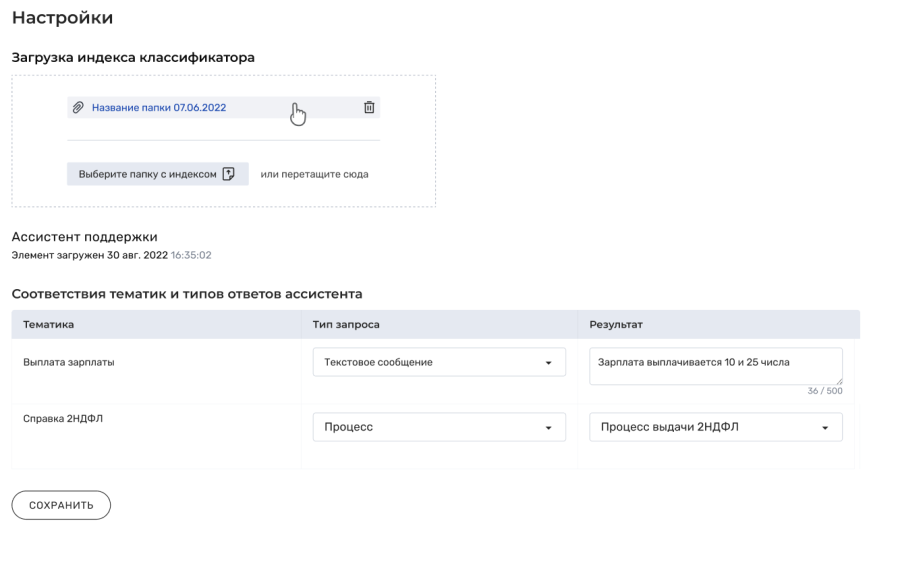Click the folder upload icon in the button
The image size is (900, 562).
[228, 174]
